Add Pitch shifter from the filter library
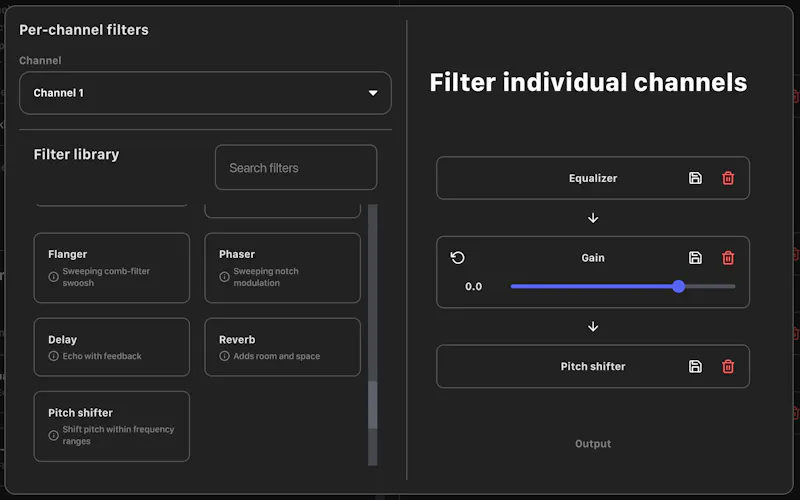Image resolution: width=800 pixels, height=500 pixels. click(112, 427)
